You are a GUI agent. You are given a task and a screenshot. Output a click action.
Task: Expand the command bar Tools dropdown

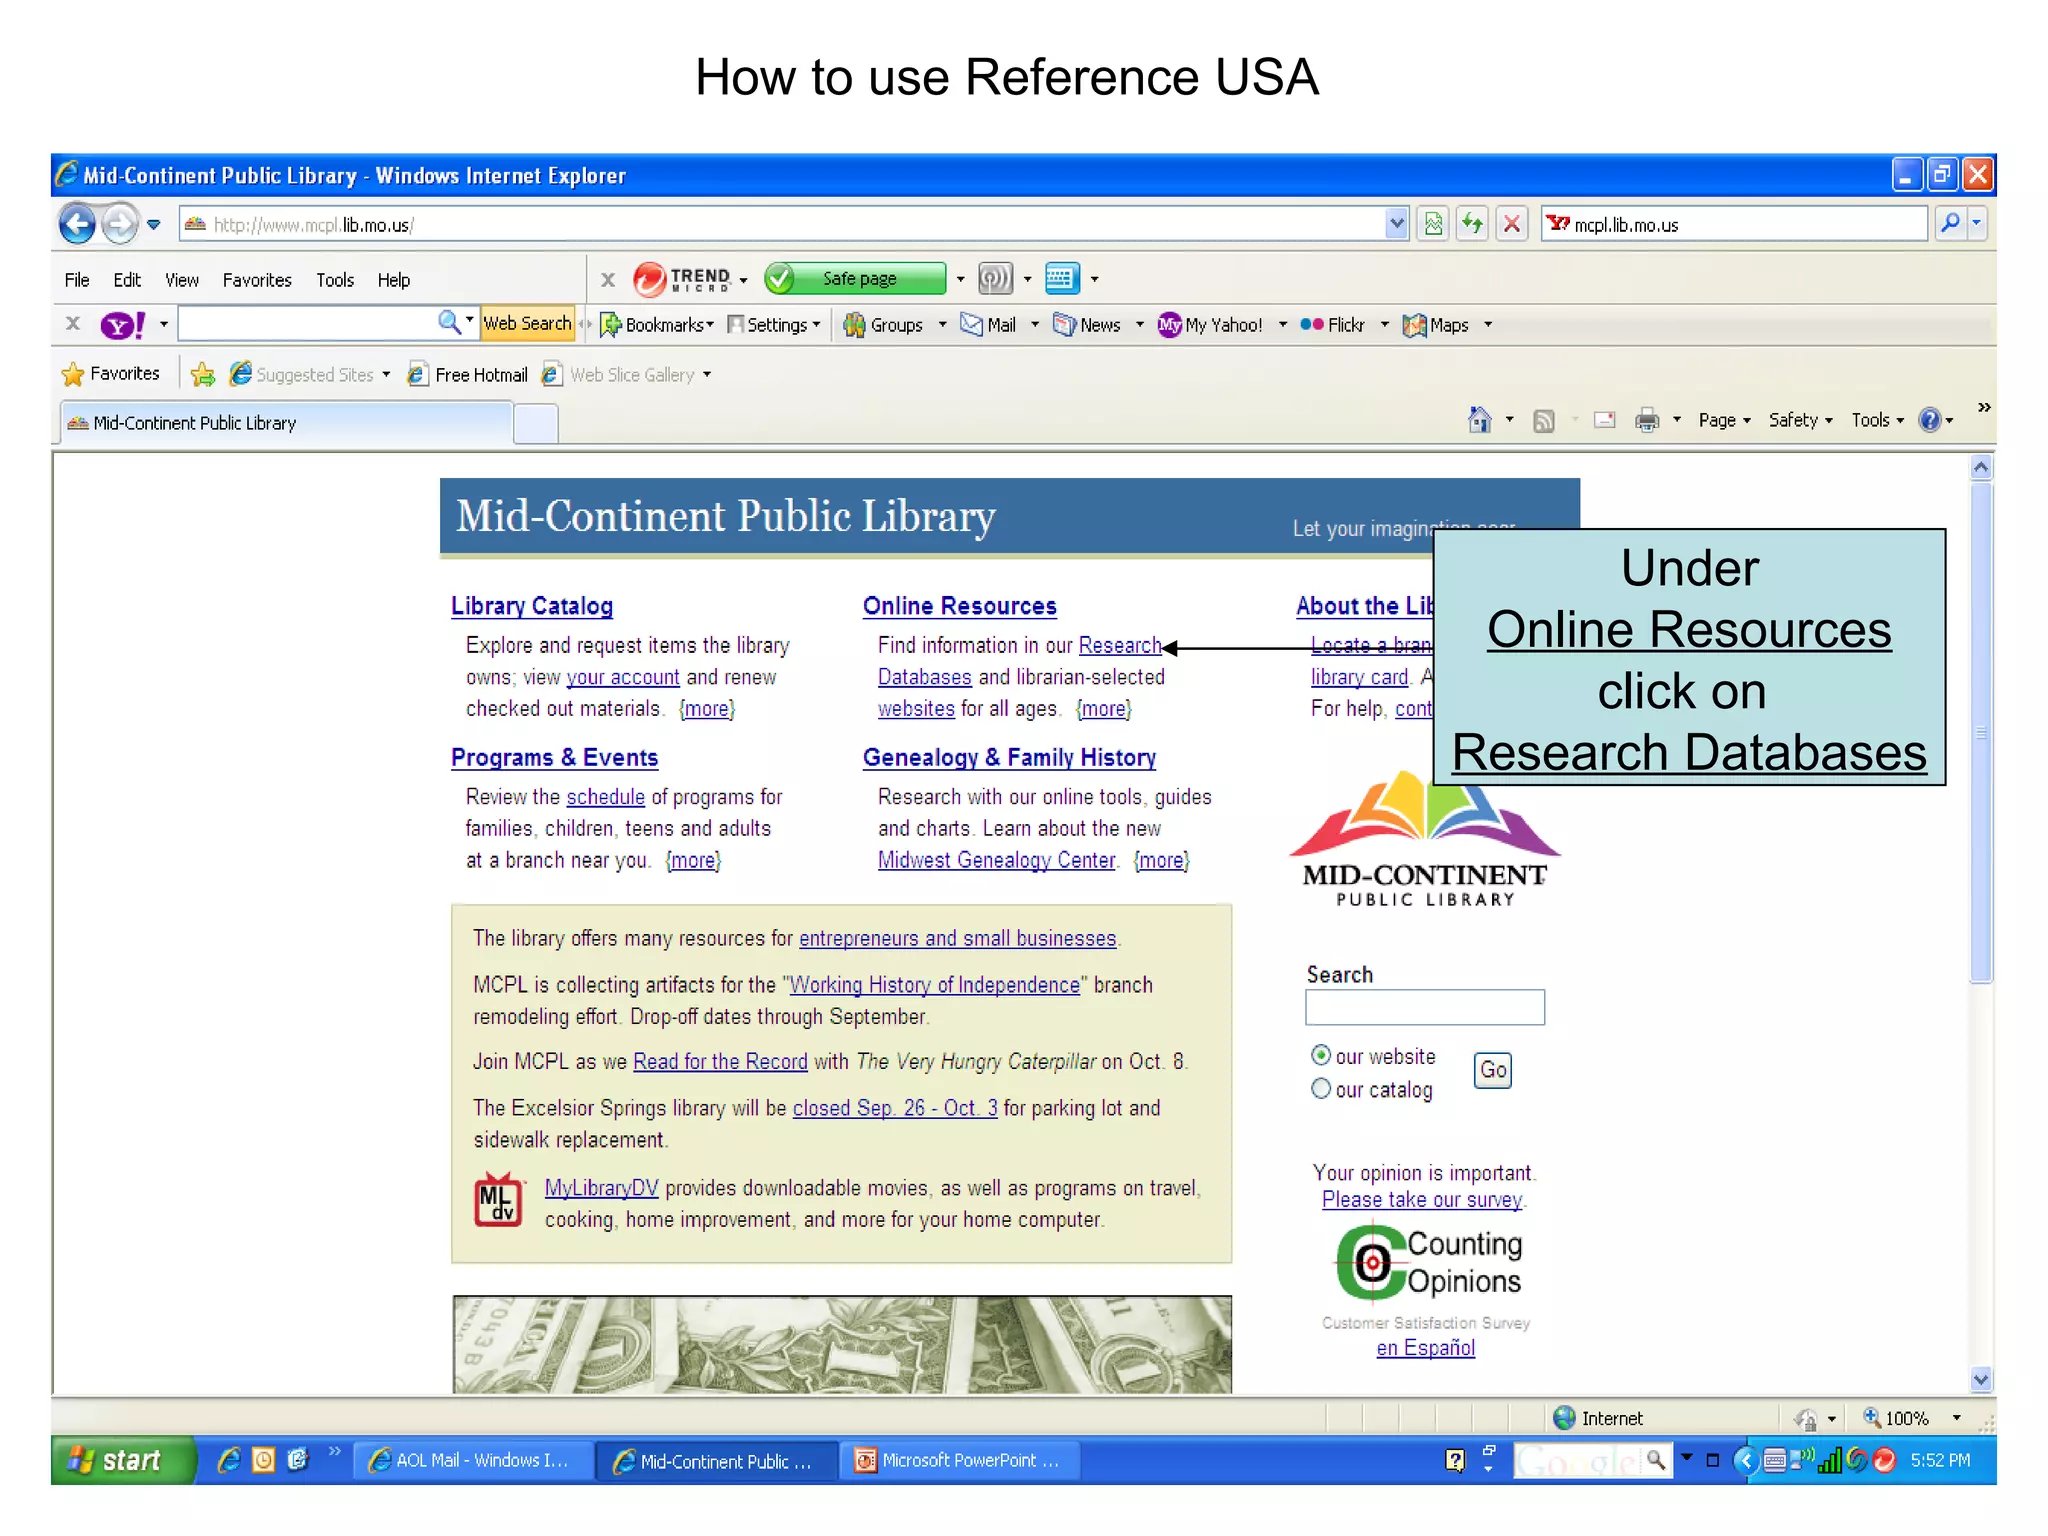pos(1877,420)
